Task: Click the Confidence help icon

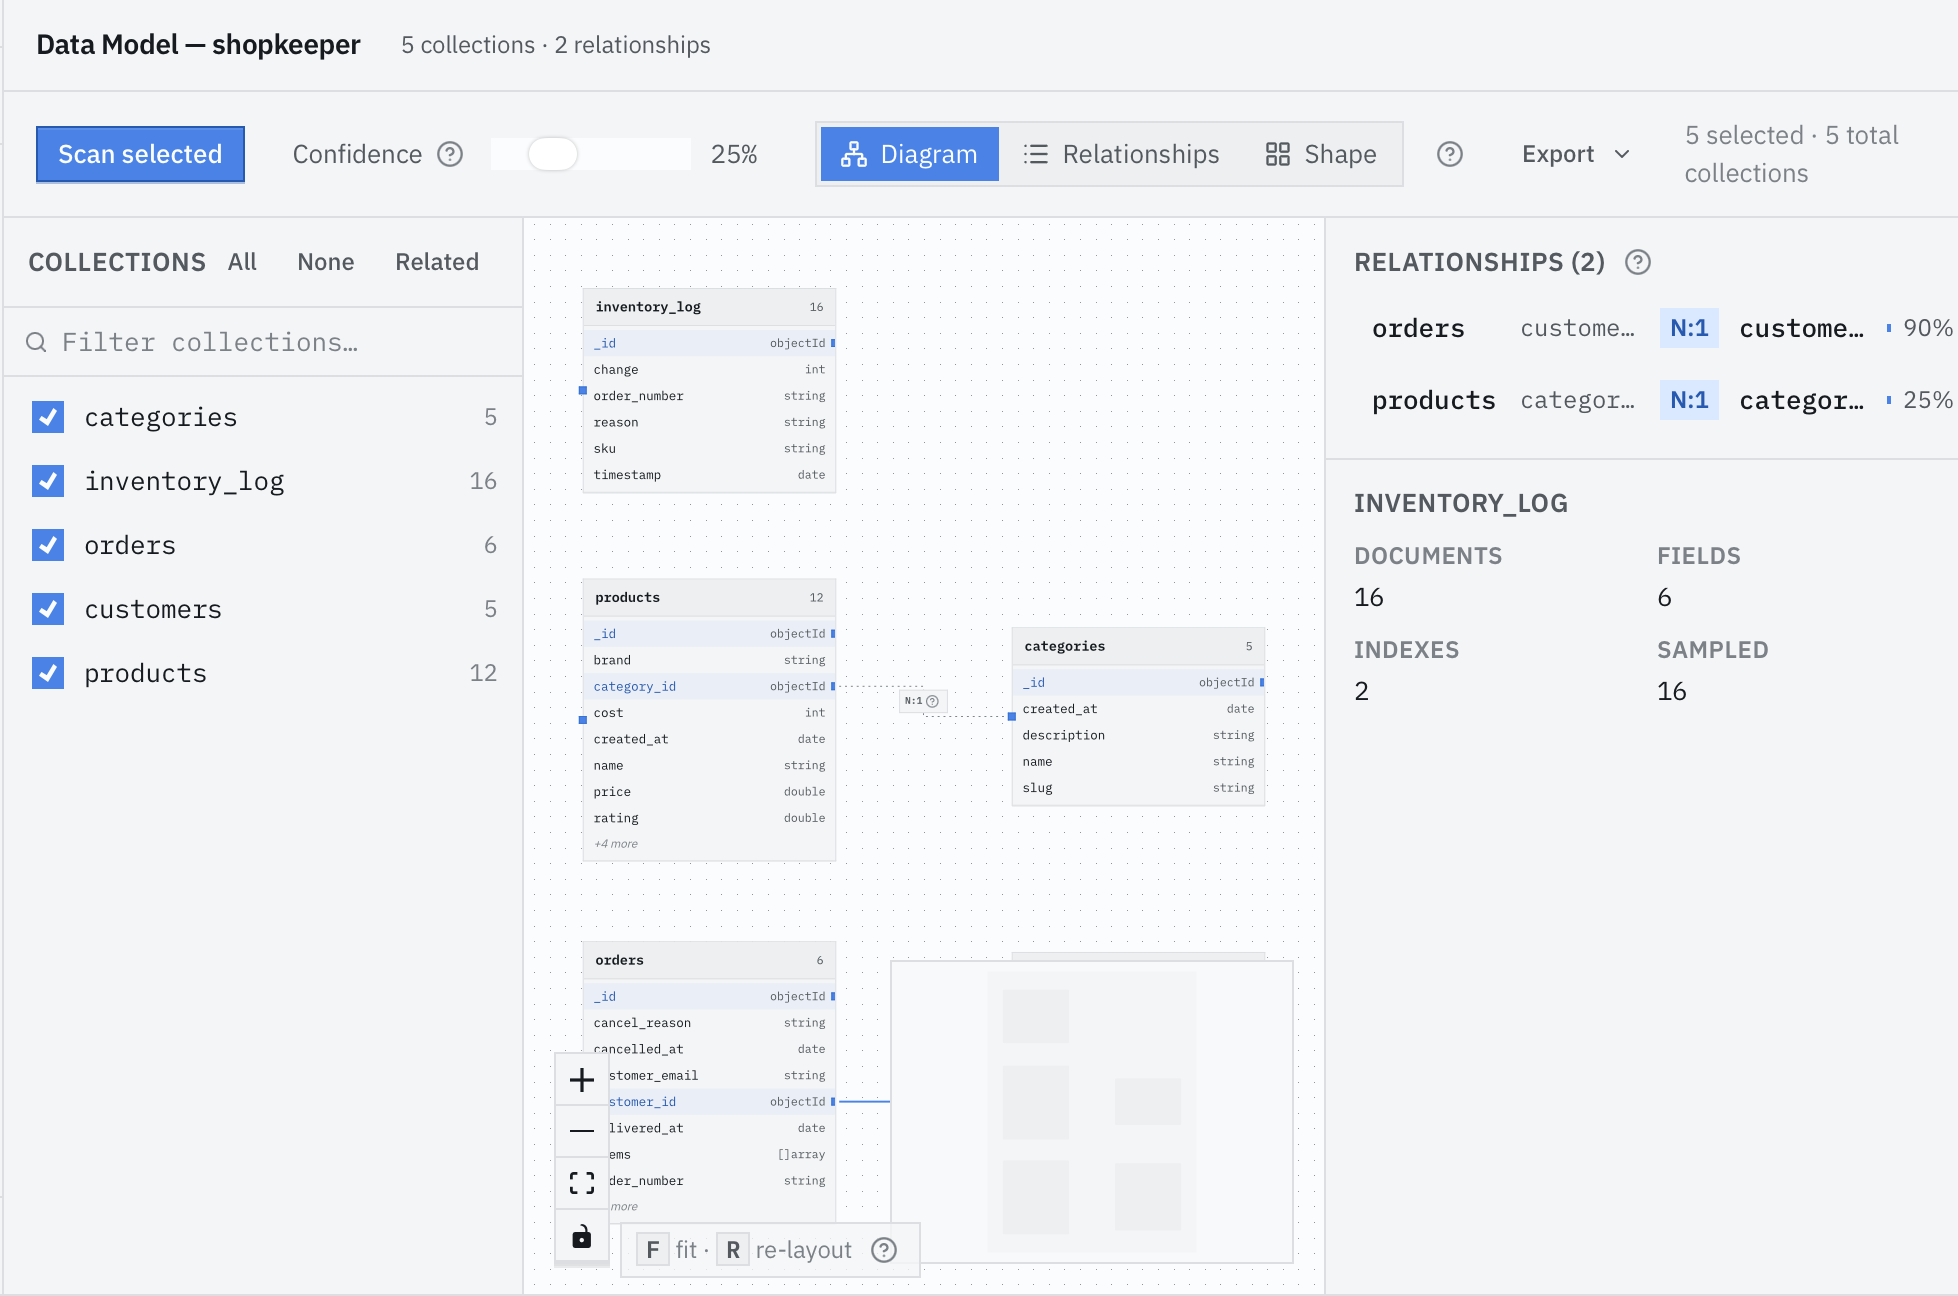Action: click(451, 154)
